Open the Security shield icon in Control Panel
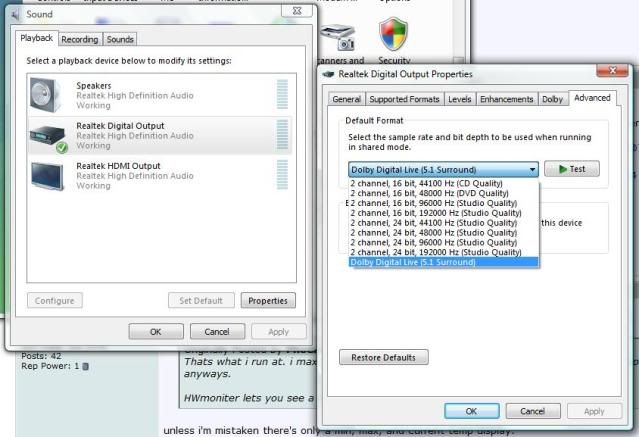Image resolution: width=639 pixels, height=437 pixels. tap(393, 33)
